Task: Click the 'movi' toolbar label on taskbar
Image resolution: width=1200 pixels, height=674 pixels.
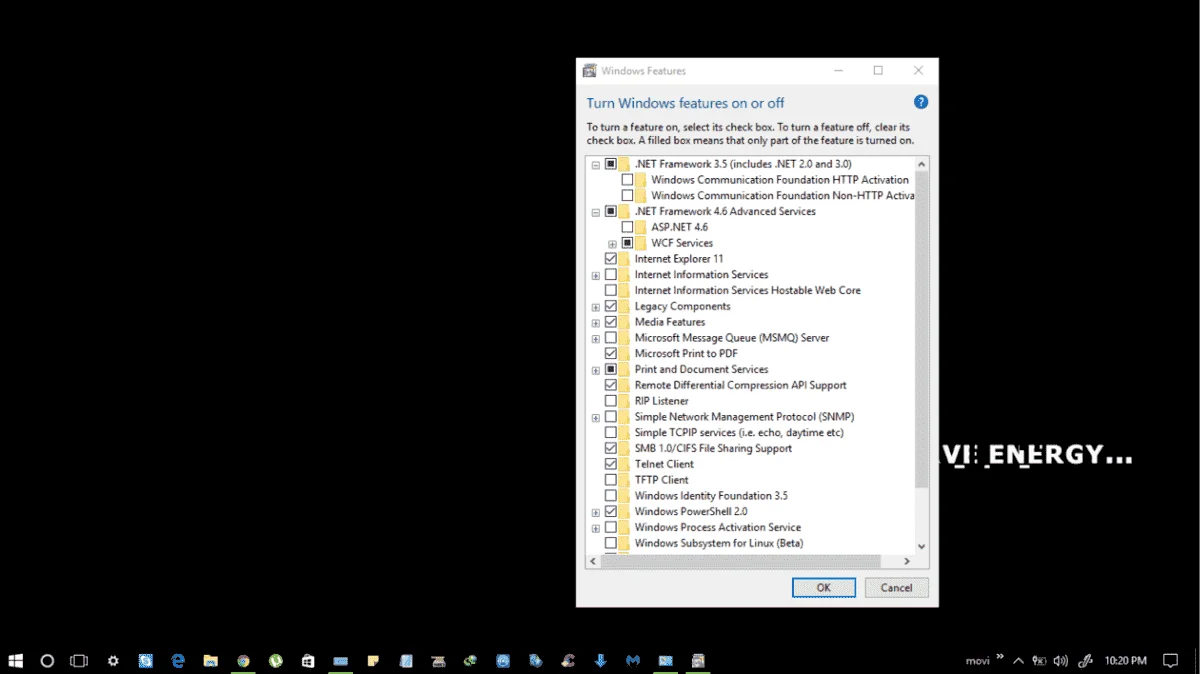Action: (977, 661)
